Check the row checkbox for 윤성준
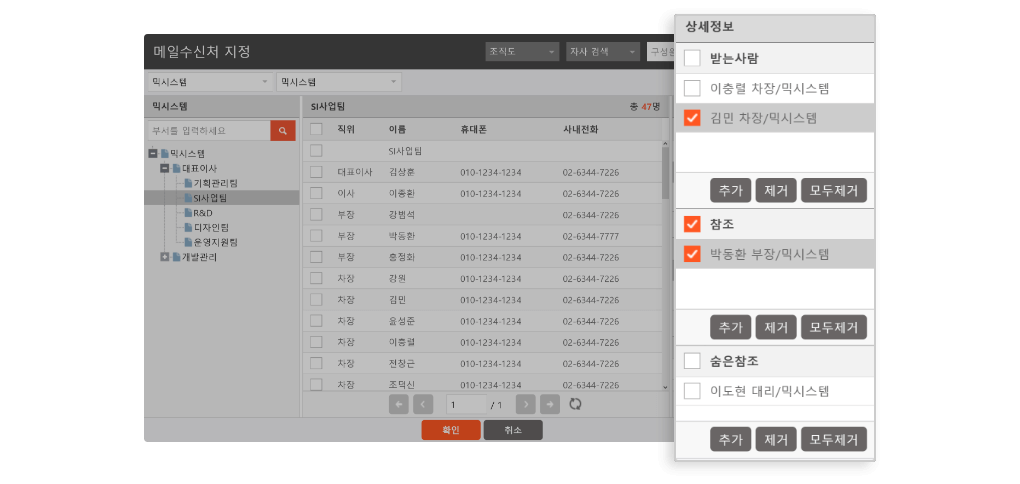1020x484 pixels. 316,321
